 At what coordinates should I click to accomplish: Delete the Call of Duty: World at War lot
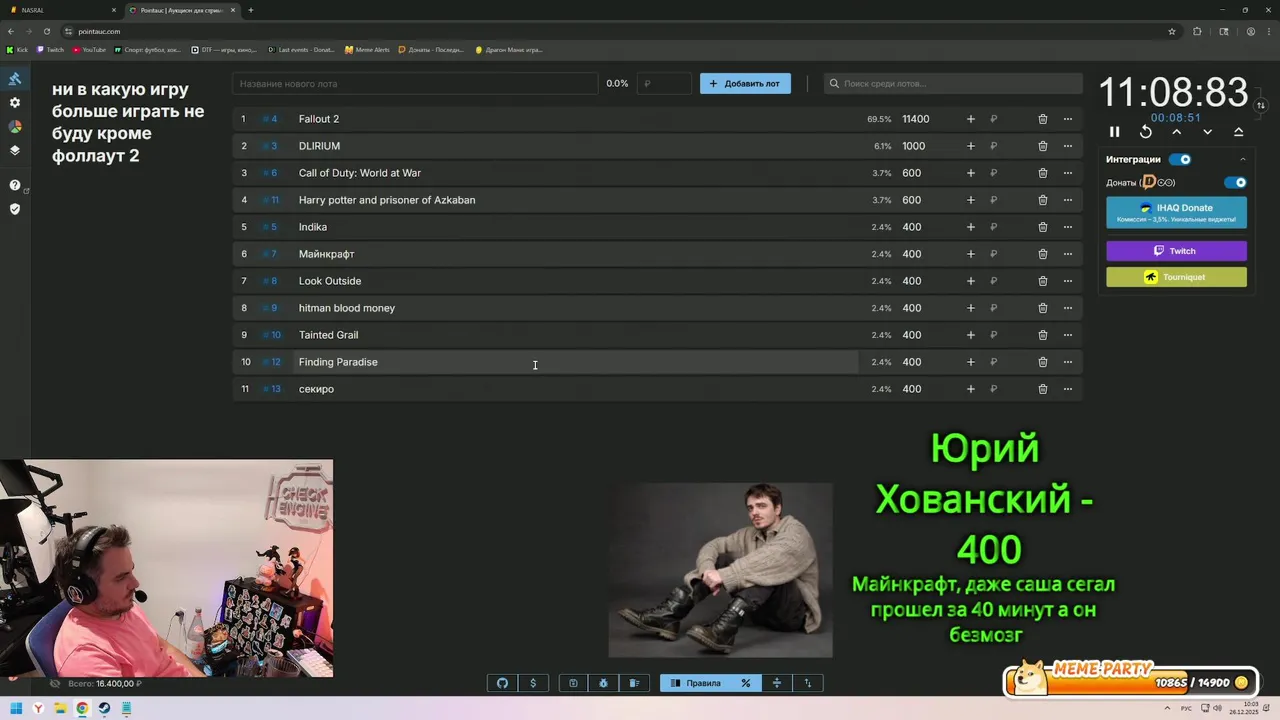click(x=1042, y=173)
